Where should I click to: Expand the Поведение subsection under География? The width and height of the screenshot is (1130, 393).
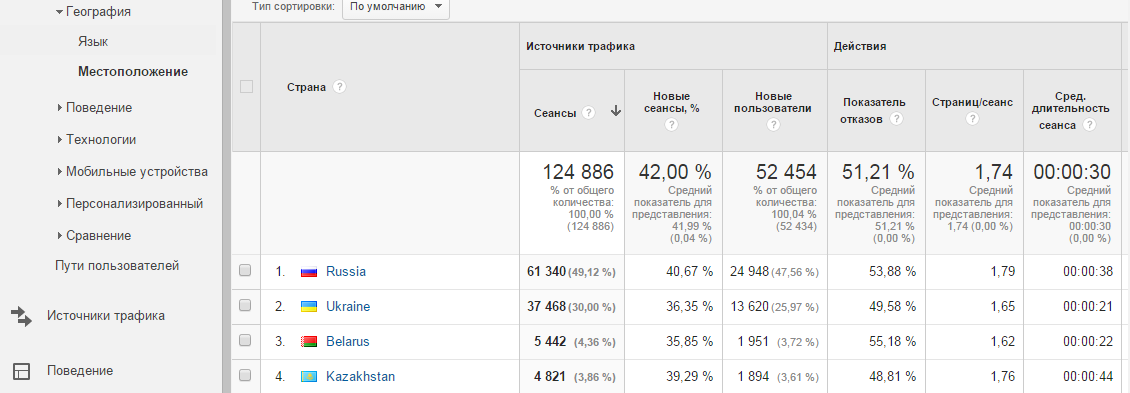(60, 107)
